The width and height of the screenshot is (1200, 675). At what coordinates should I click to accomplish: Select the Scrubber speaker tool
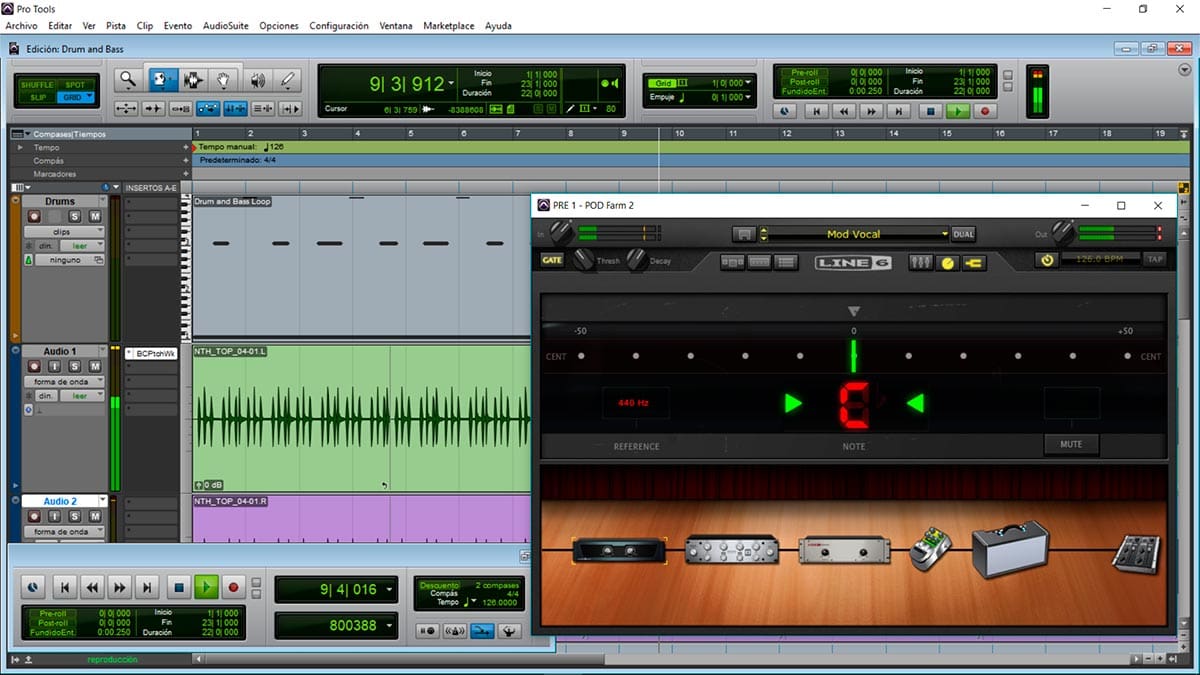click(257, 80)
